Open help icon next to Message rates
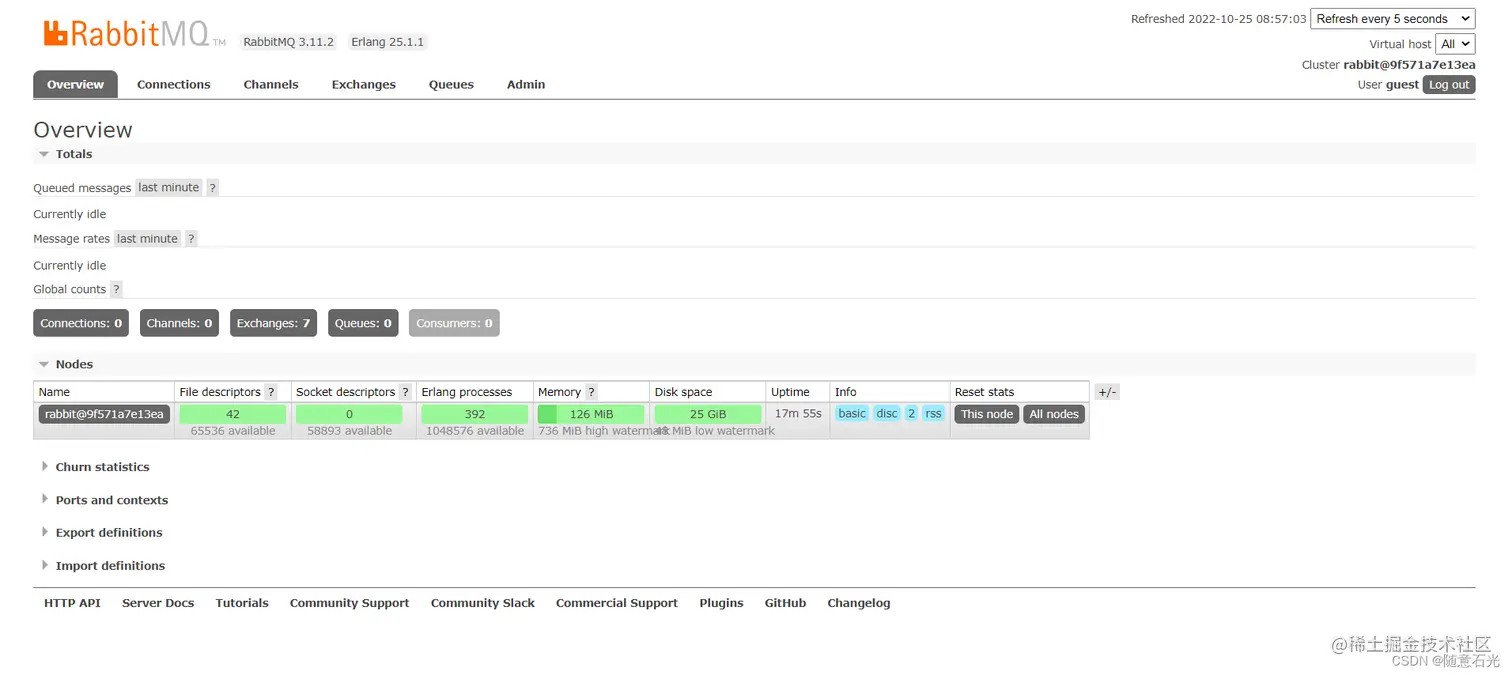Image resolution: width=1512 pixels, height=675 pixels. point(191,239)
